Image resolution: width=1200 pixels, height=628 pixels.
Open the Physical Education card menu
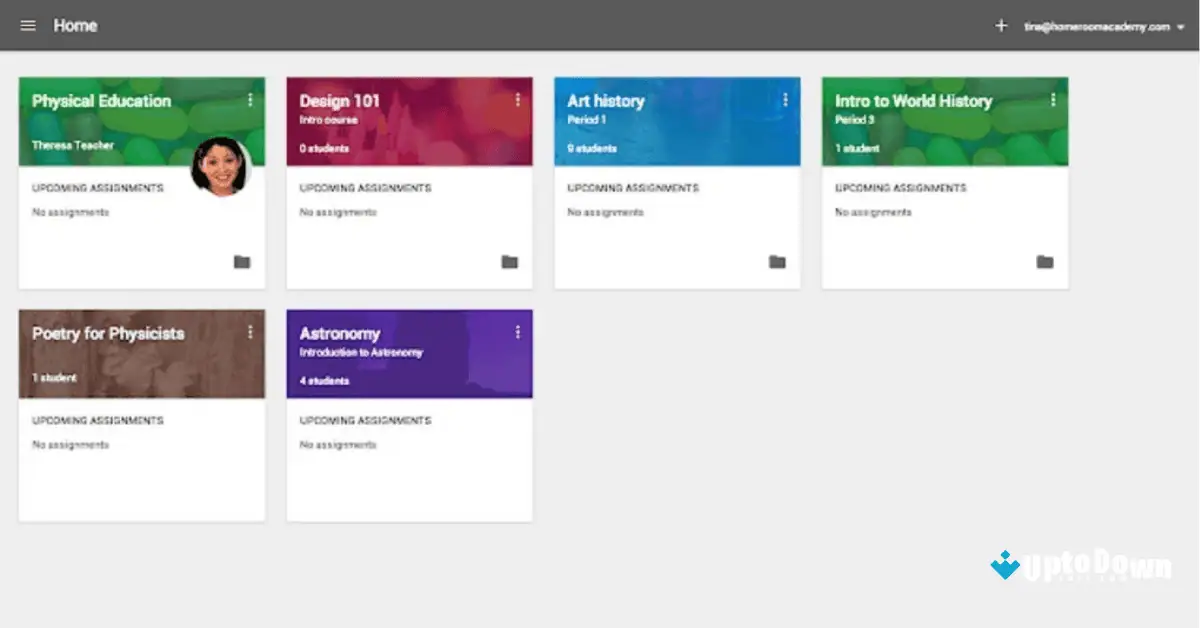coord(250,98)
